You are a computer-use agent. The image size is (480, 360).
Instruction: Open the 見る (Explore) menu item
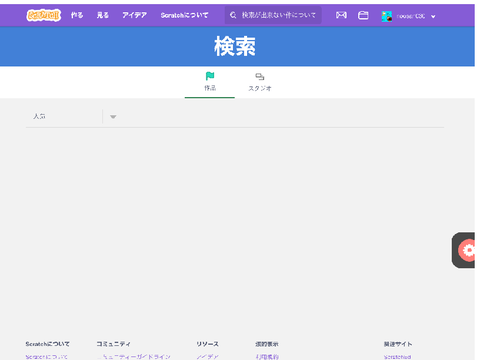tap(103, 15)
